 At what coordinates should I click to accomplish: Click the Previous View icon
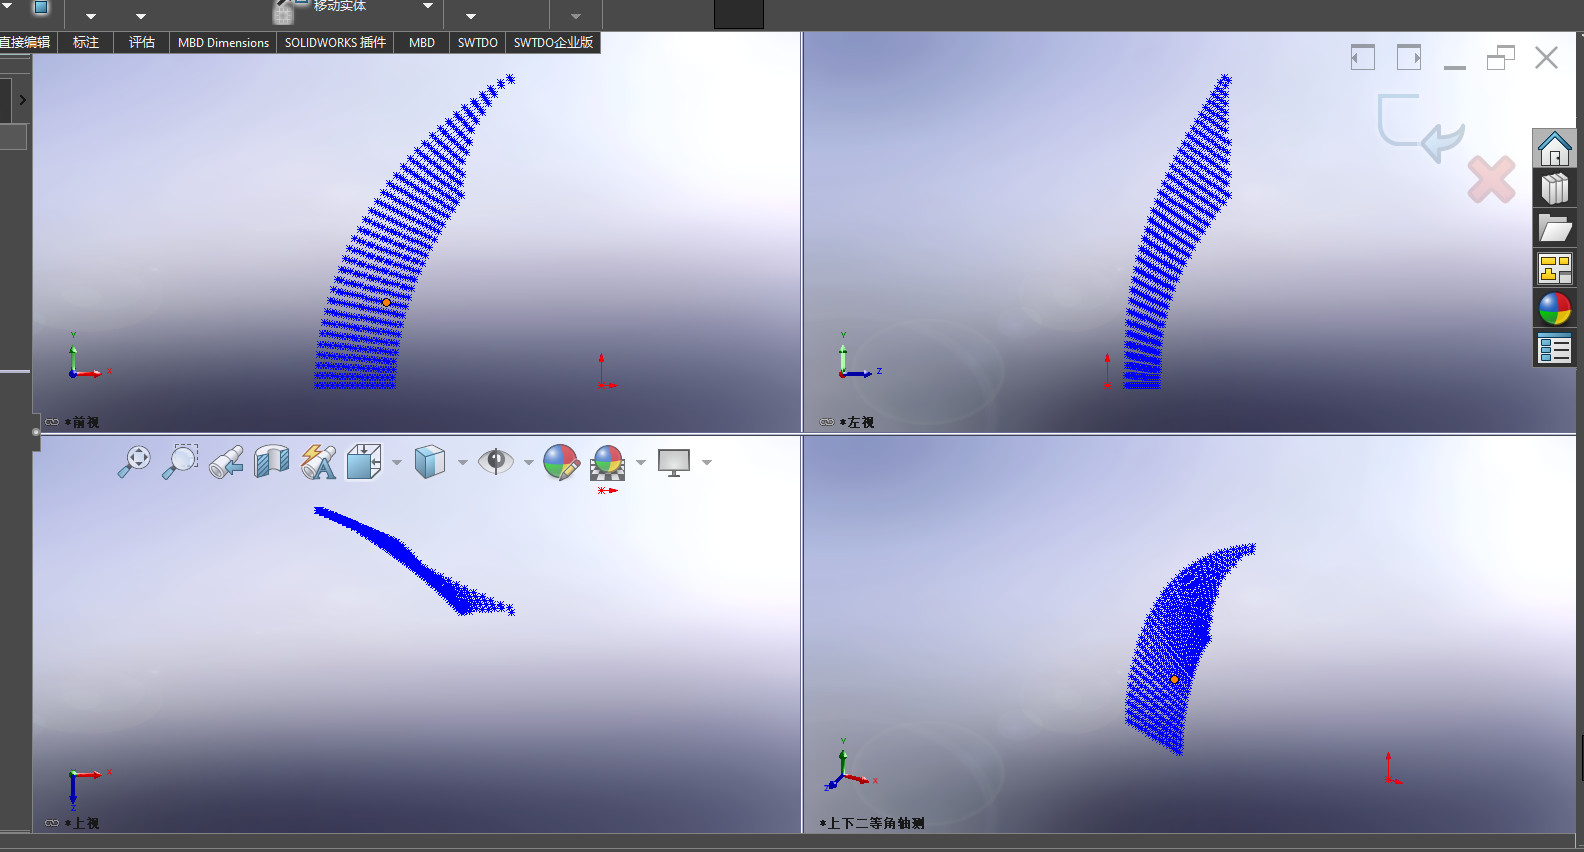click(226, 461)
